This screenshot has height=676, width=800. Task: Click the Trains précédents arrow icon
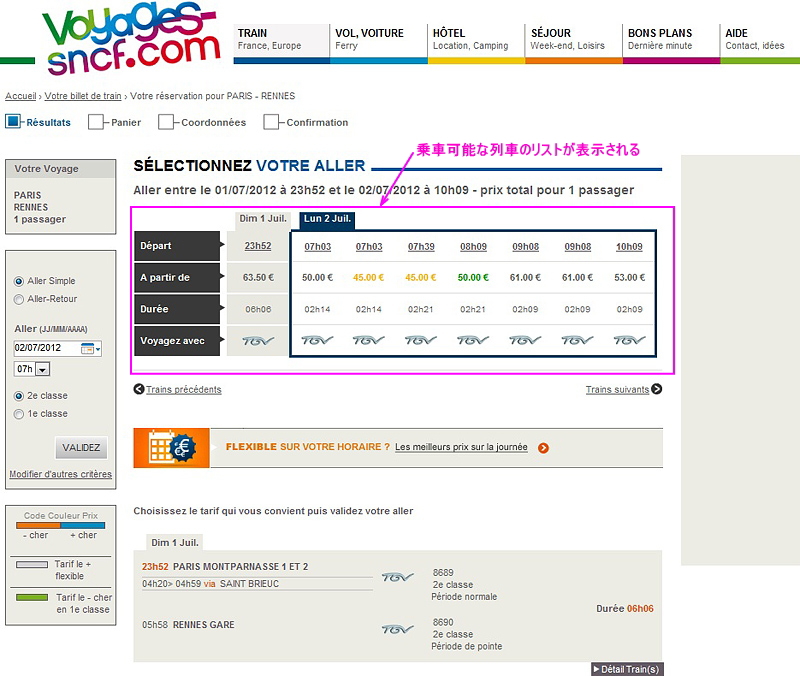(x=139, y=389)
